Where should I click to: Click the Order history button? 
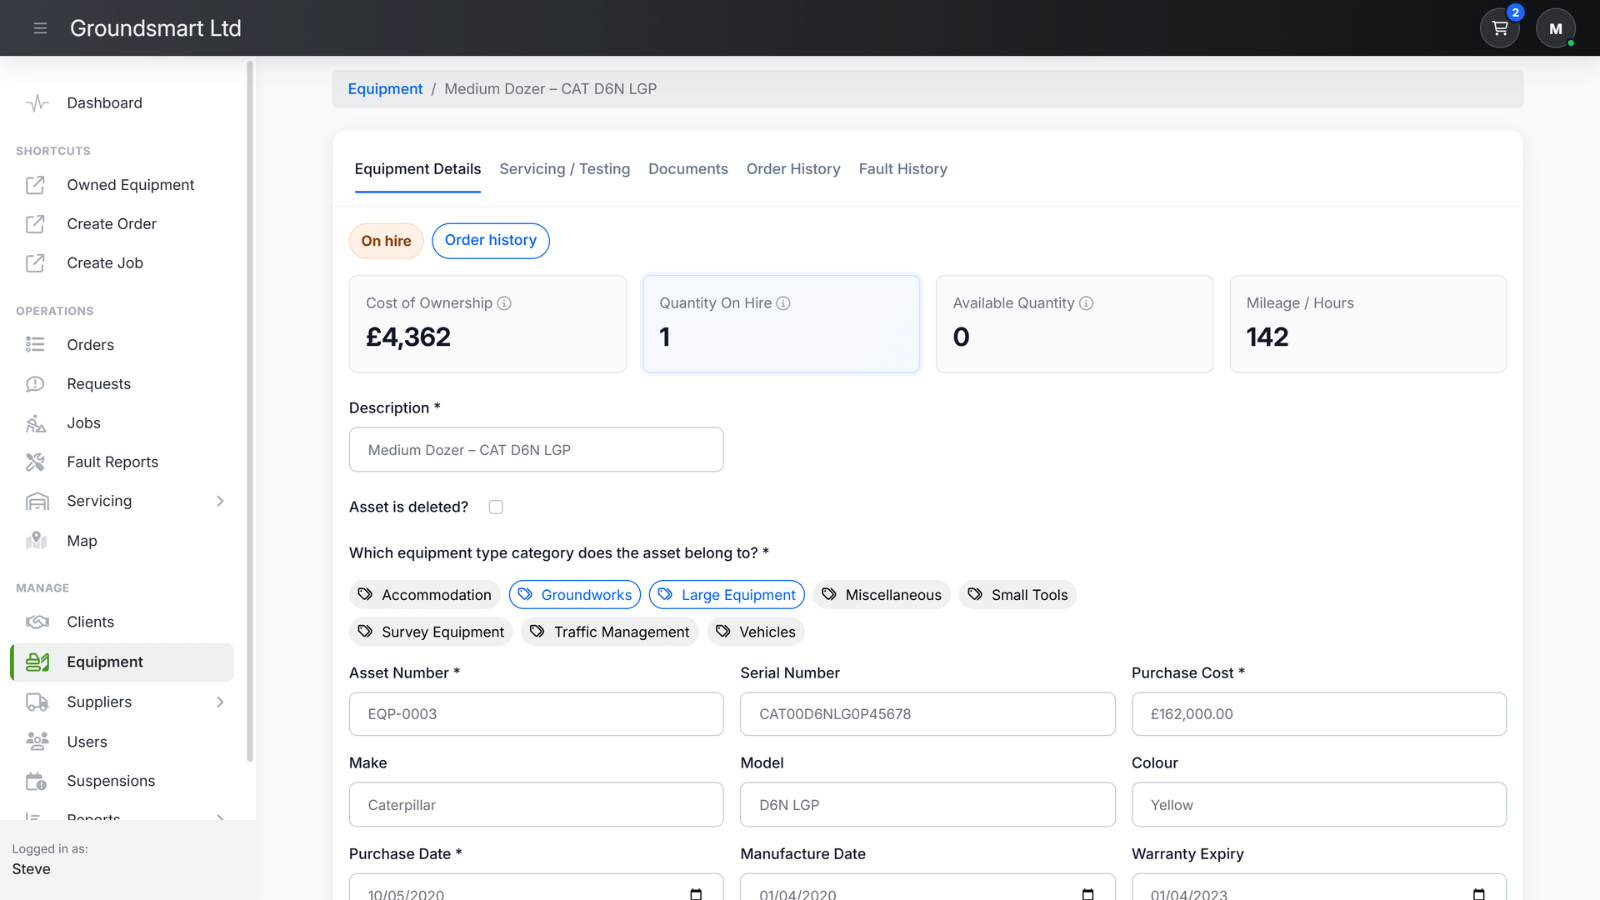tap(490, 240)
